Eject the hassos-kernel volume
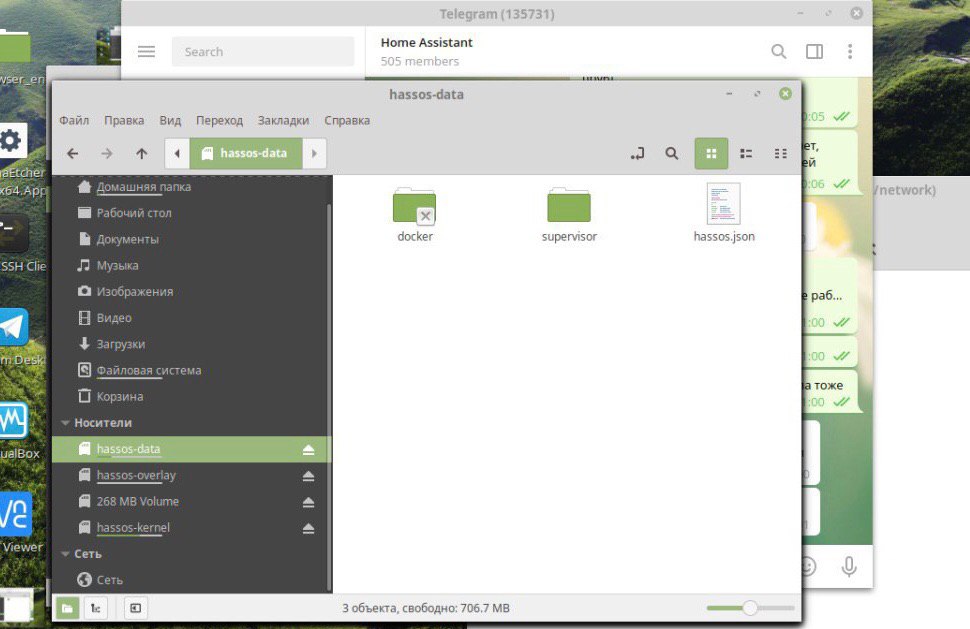The height and width of the screenshot is (629, 970). pyautogui.click(x=309, y=528)
